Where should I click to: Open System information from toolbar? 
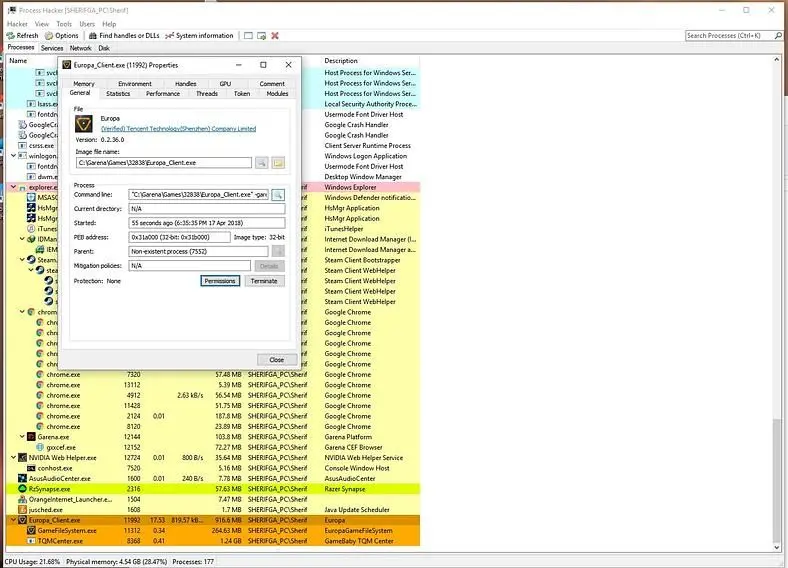pos(200,36)
